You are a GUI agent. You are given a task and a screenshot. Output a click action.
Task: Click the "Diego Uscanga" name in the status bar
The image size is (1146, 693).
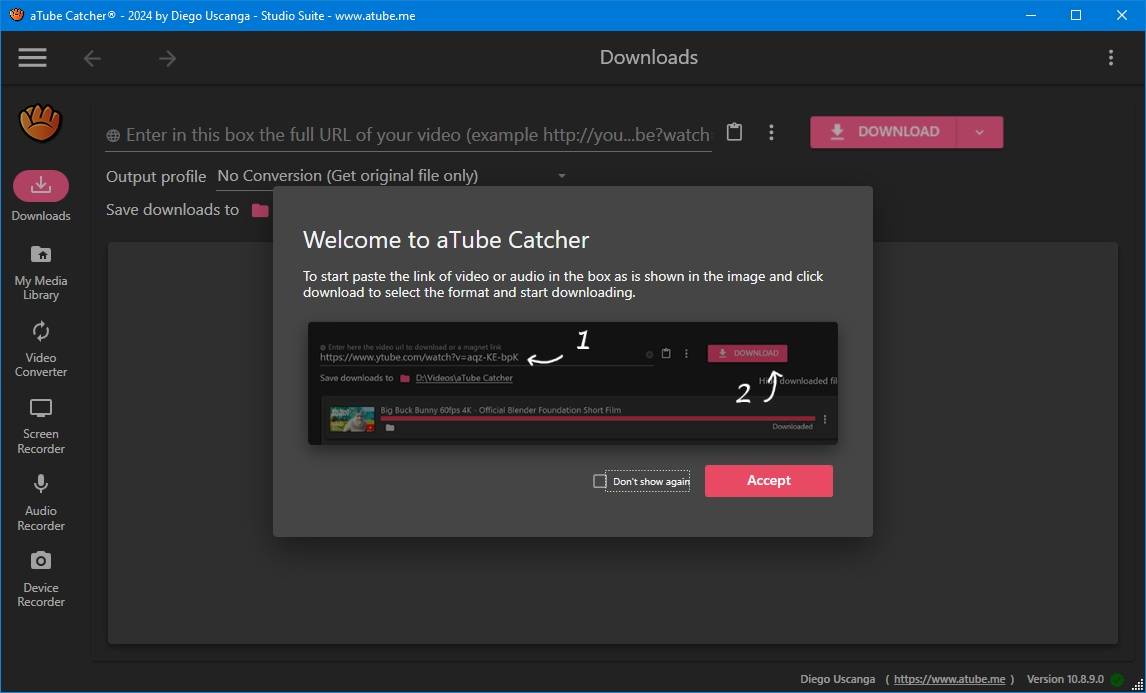tap(838, 680)
